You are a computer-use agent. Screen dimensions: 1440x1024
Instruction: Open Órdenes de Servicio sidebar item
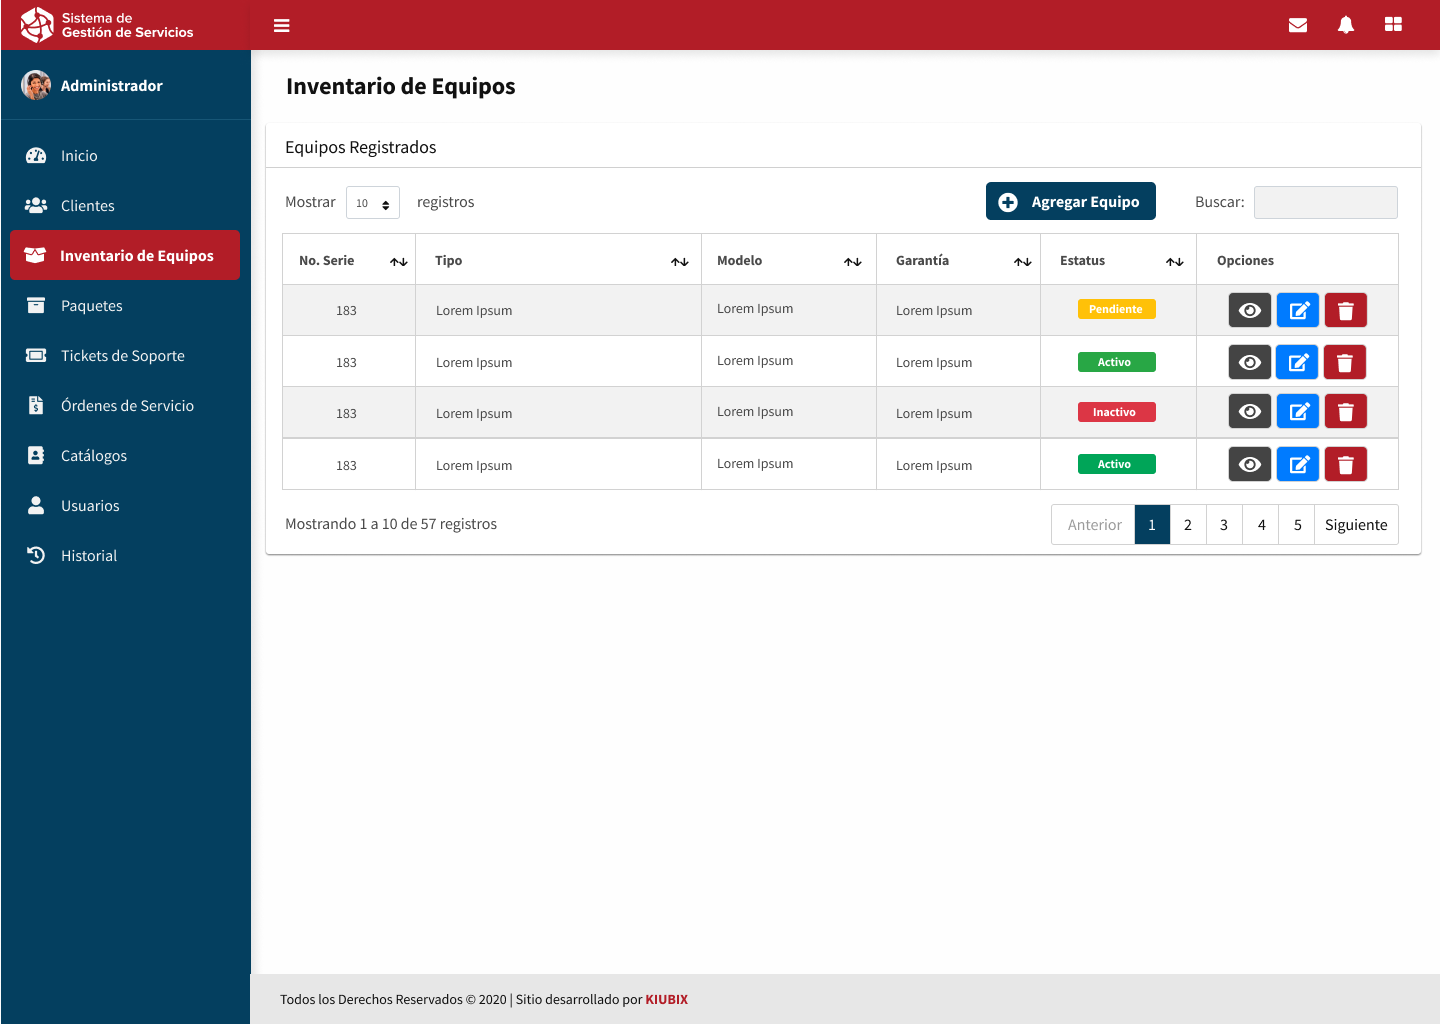tap(127, 406)
